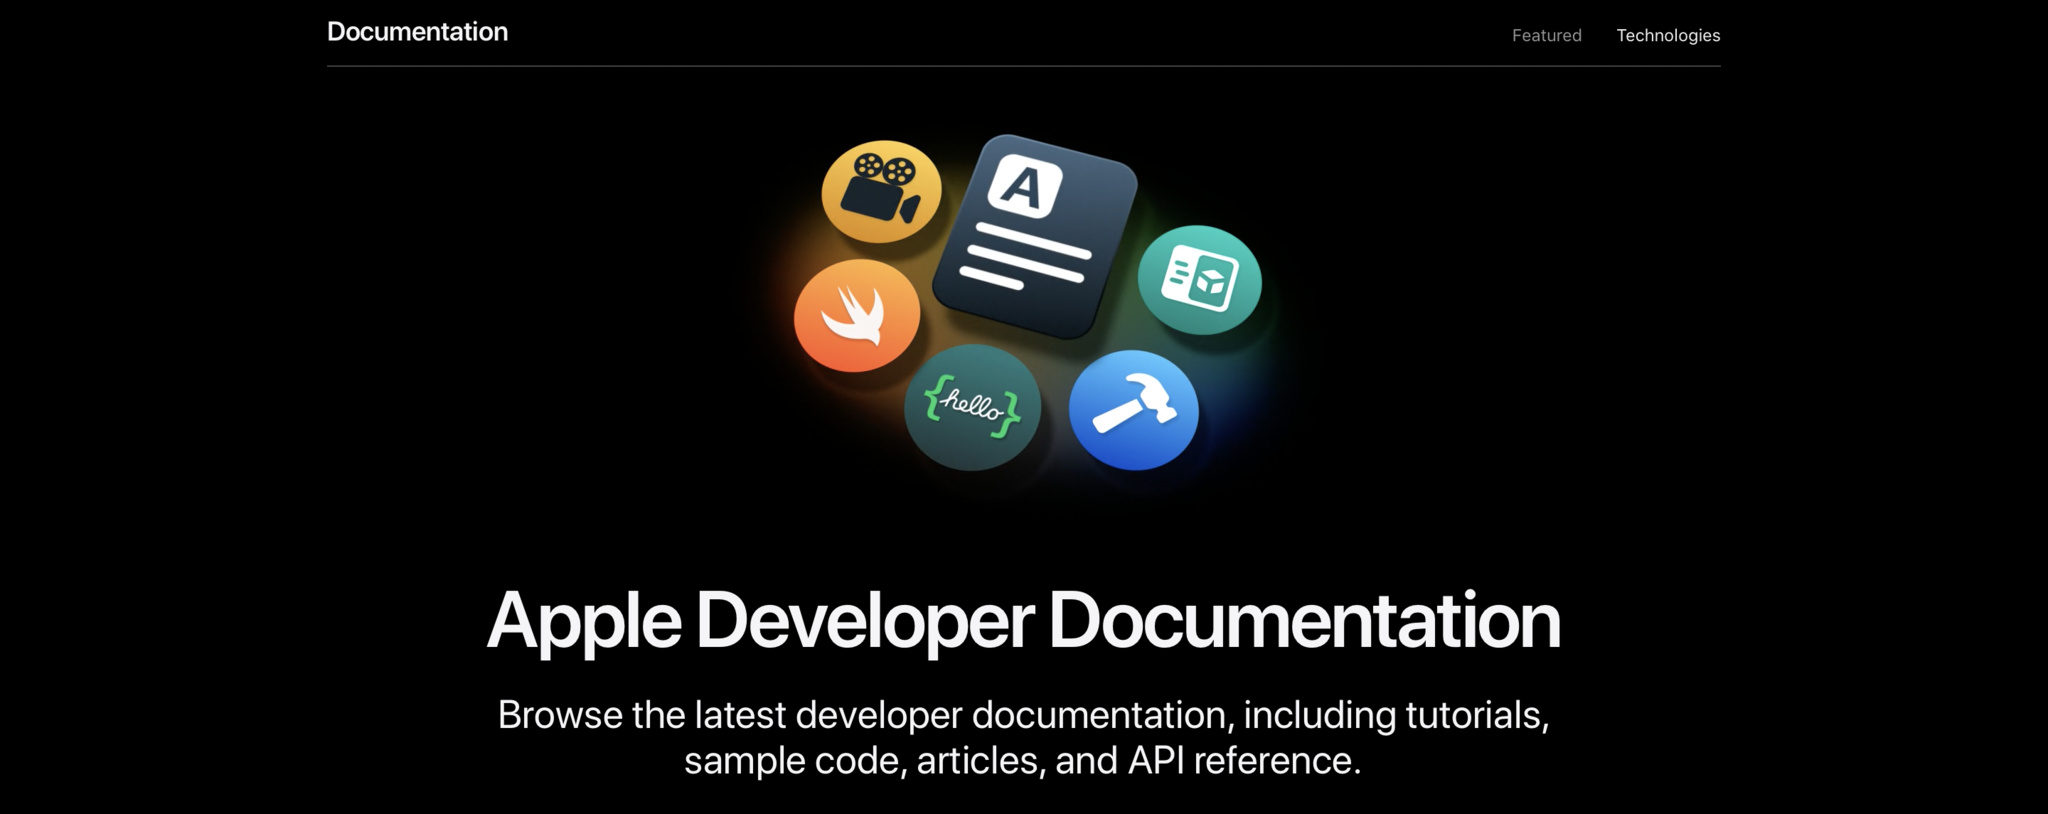2048x814 pixels.
Task: Click the Apple Developer Documentation heading
Action: tap(1023, 621)
